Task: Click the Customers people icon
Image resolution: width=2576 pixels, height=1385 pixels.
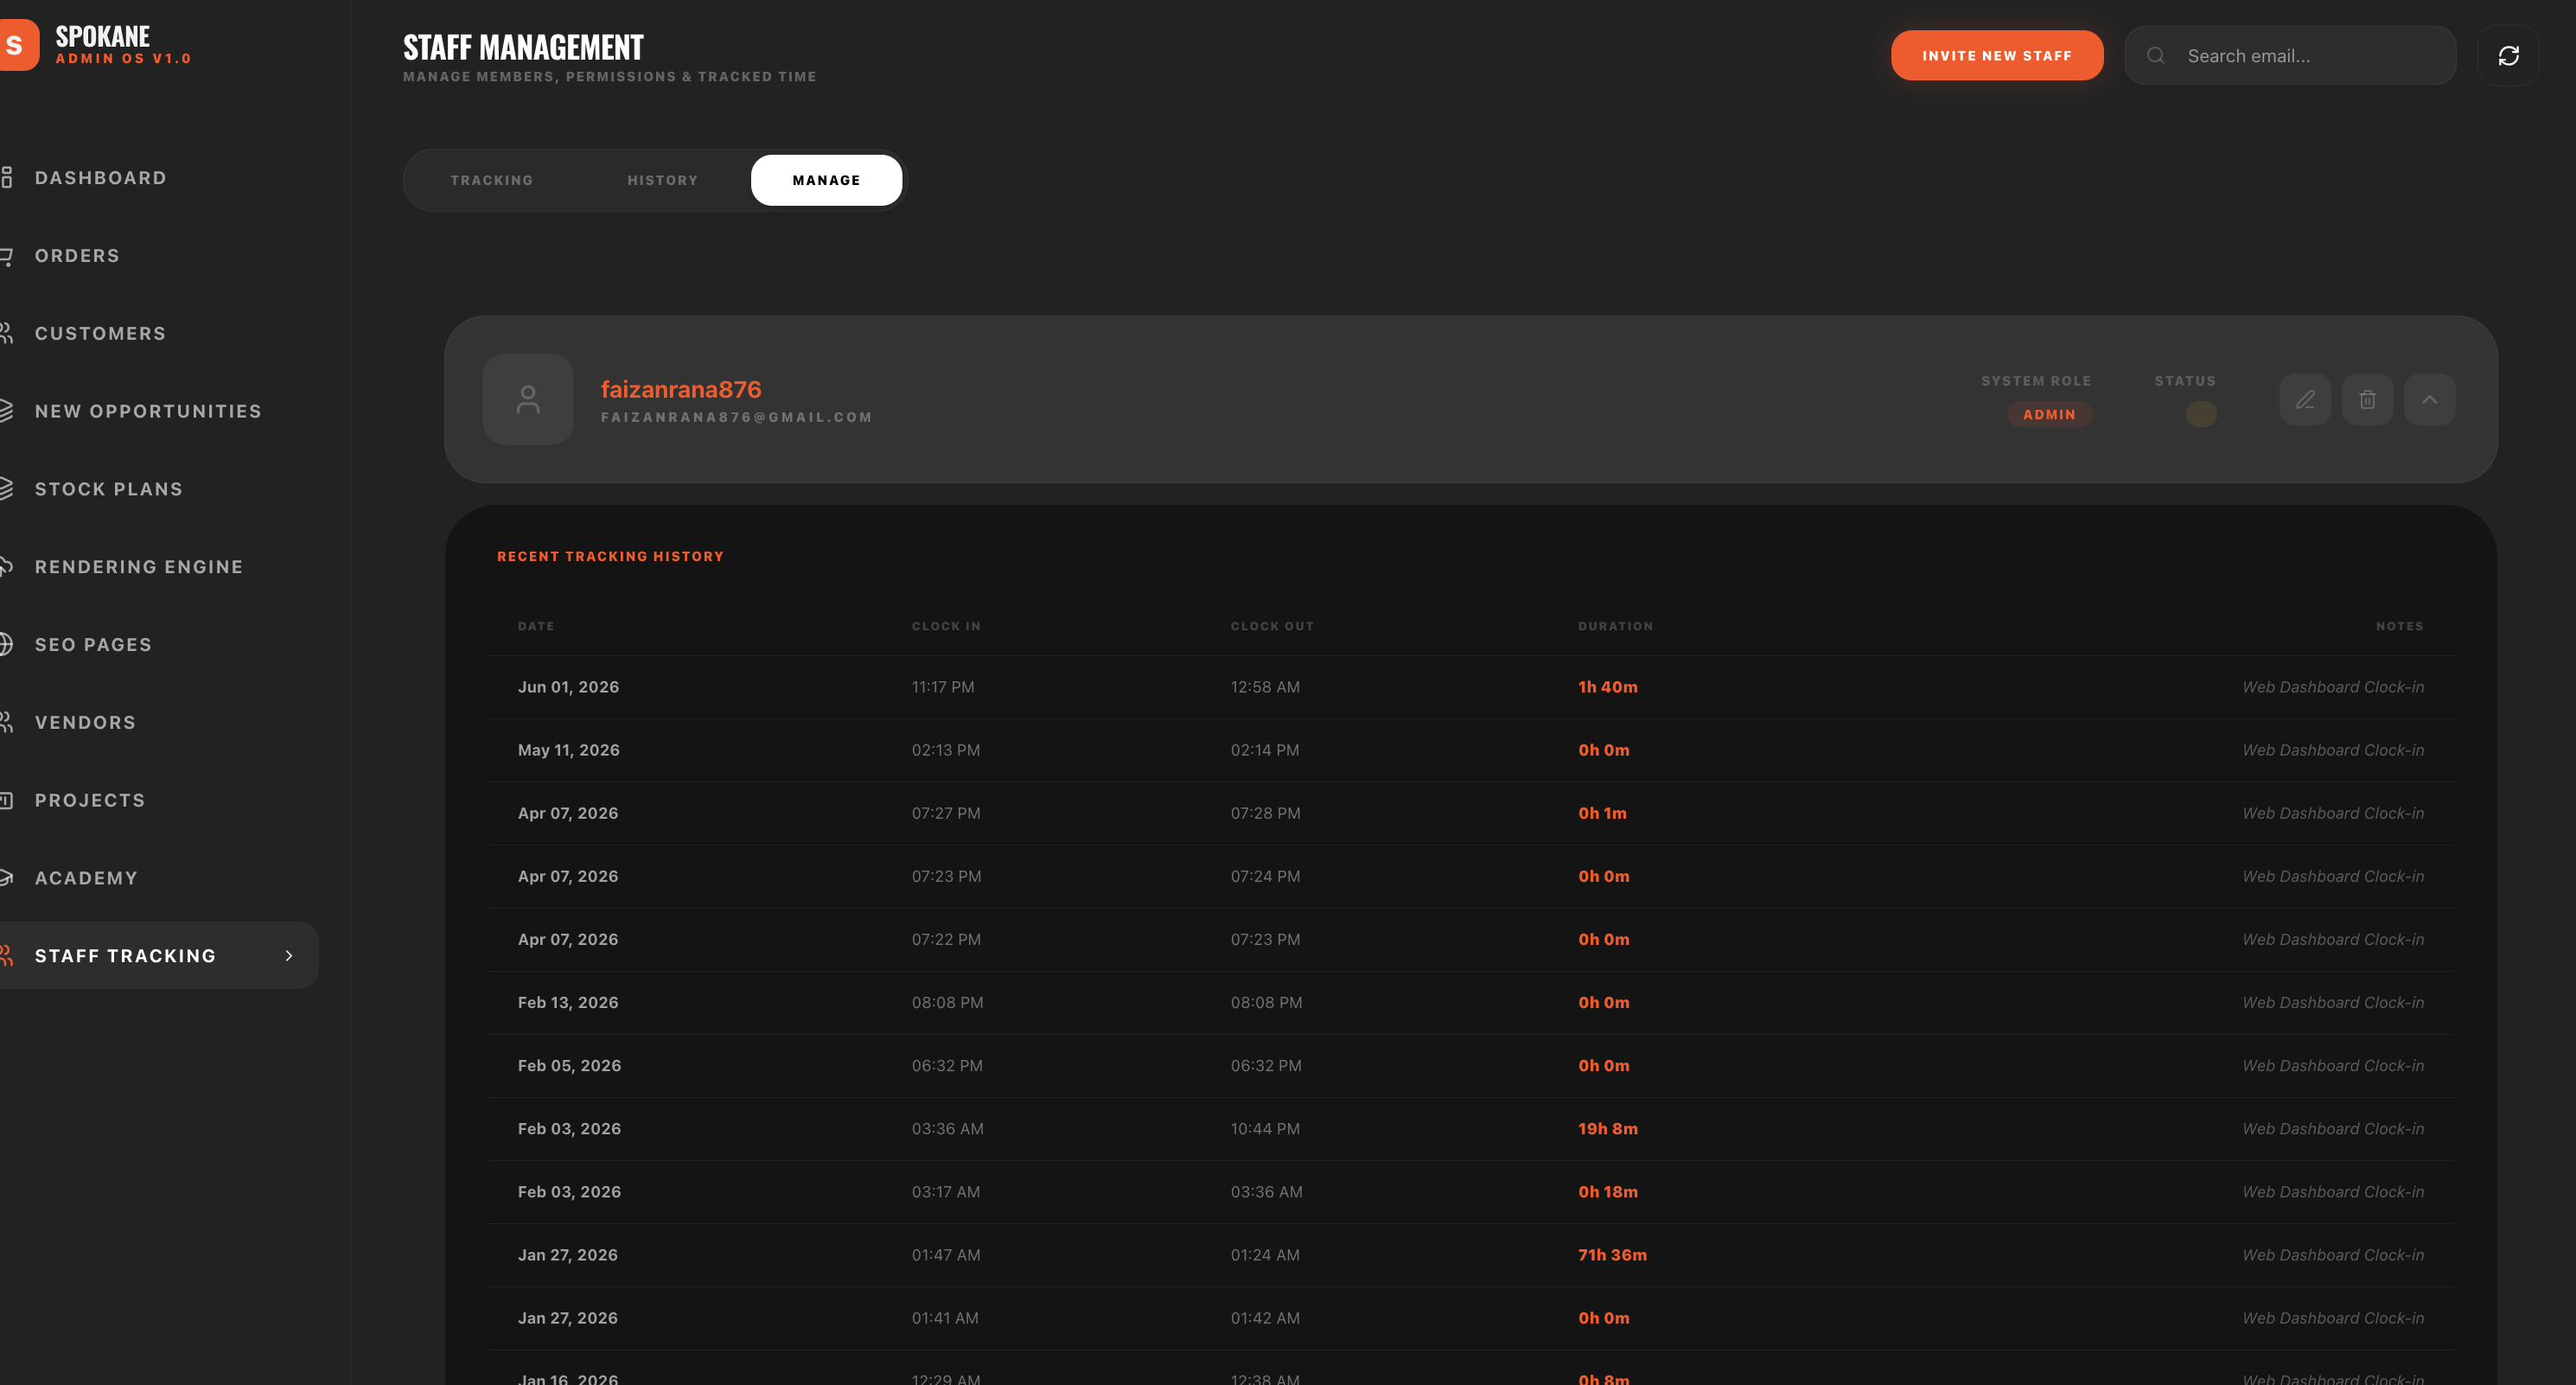Action: tap(6, 333)
